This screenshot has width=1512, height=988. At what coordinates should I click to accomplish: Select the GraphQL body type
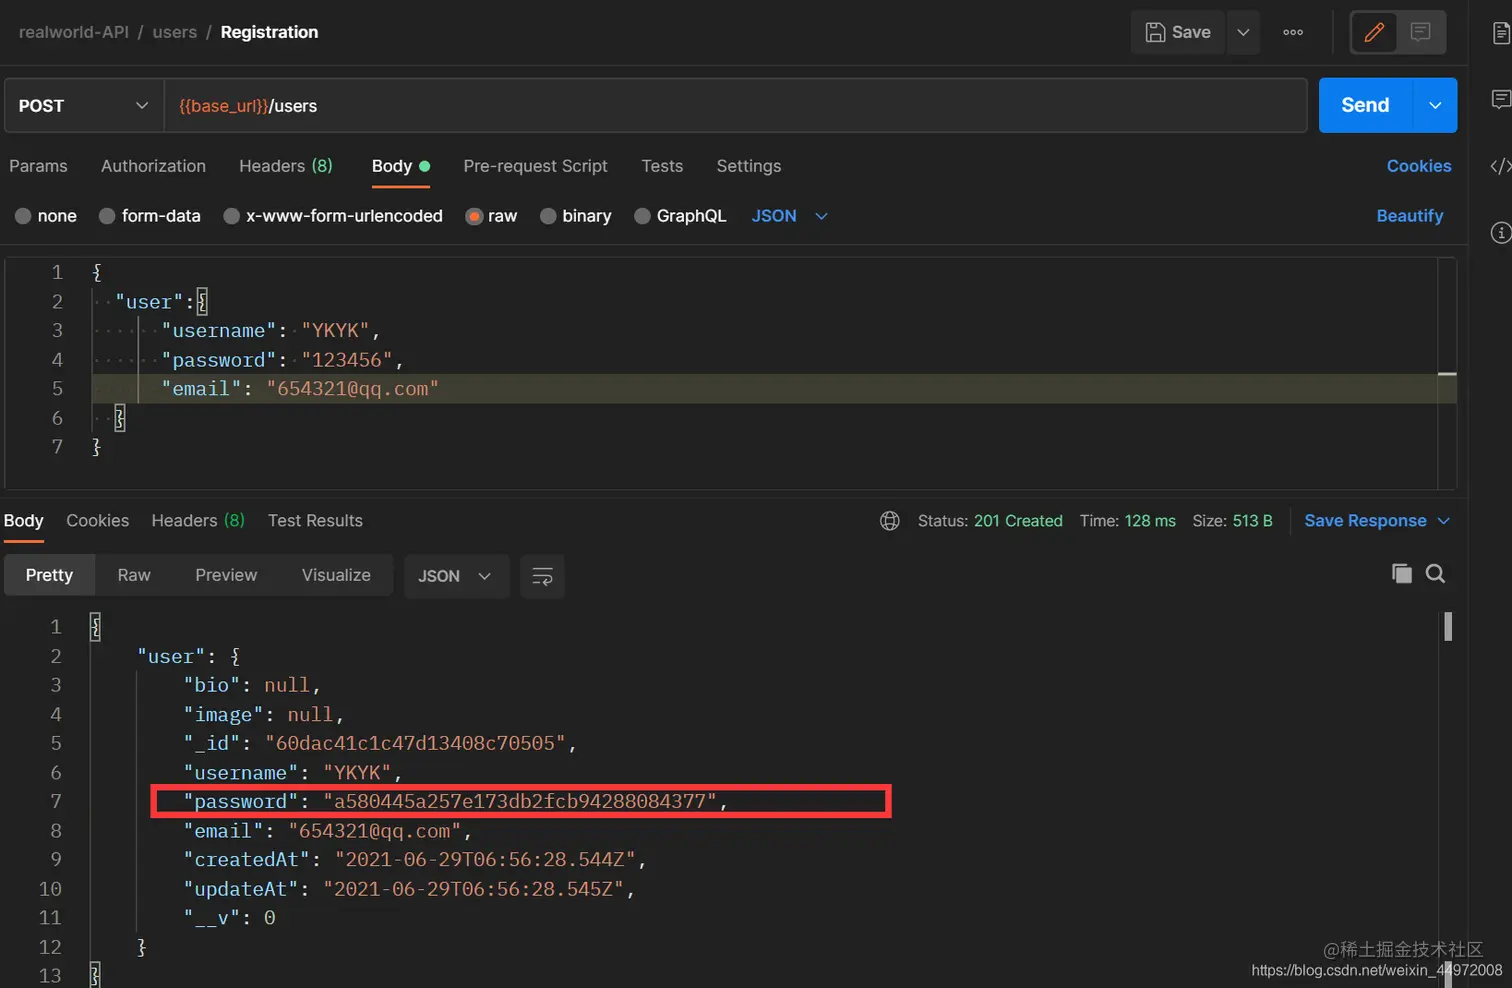[680, 216]
